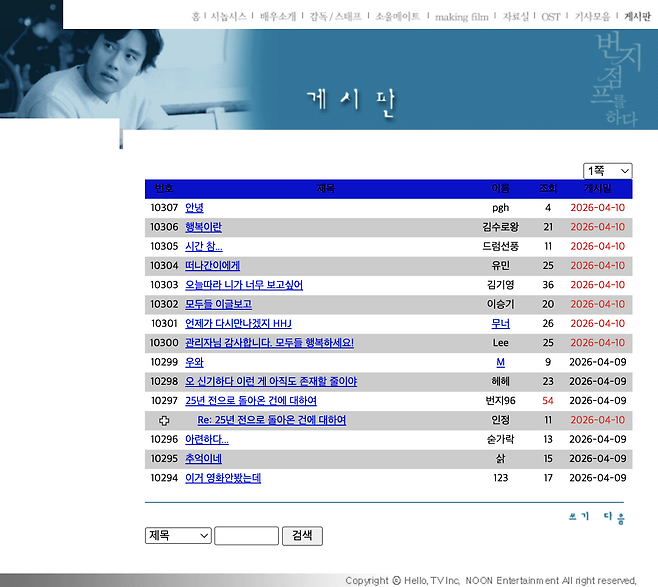Open post 이거 영화안봤는데

(222, 478)
